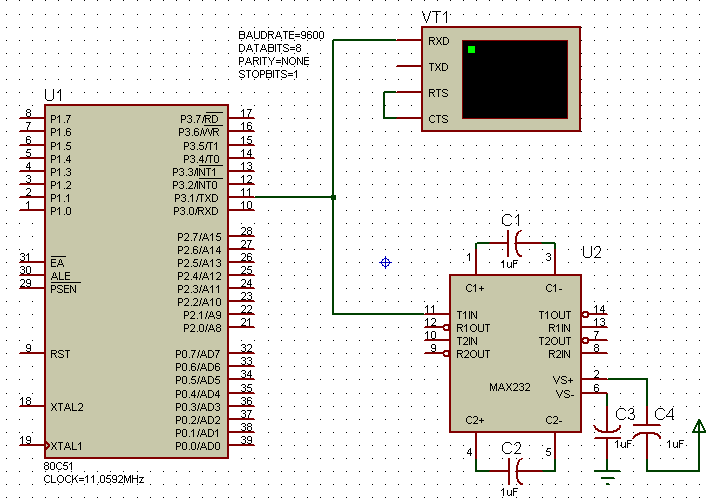
Task: Click the PARITY=NONE property text
Action: [x=274, y=61]
